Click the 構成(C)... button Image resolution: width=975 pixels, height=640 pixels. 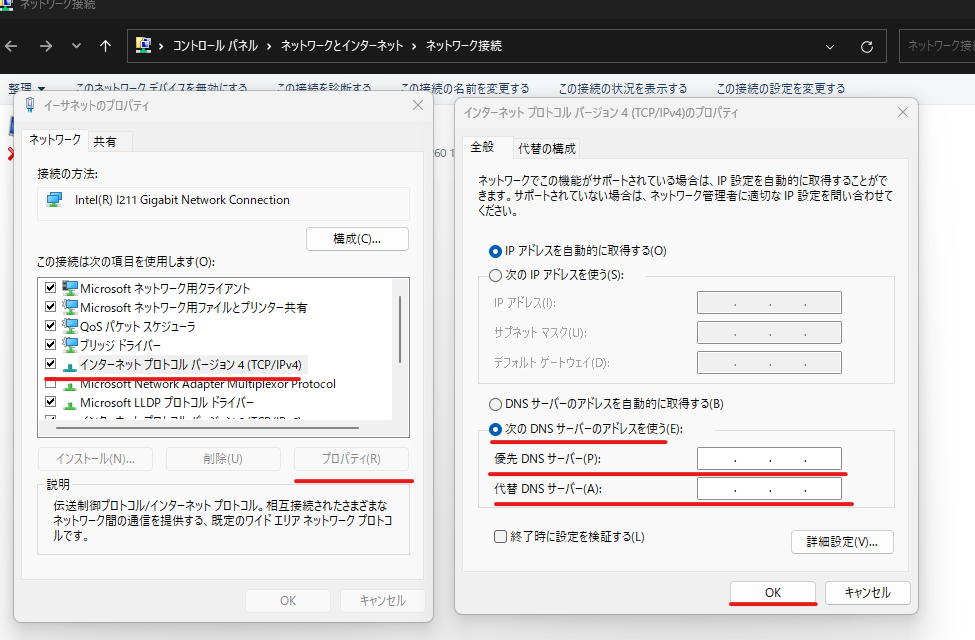pos(357,239)
